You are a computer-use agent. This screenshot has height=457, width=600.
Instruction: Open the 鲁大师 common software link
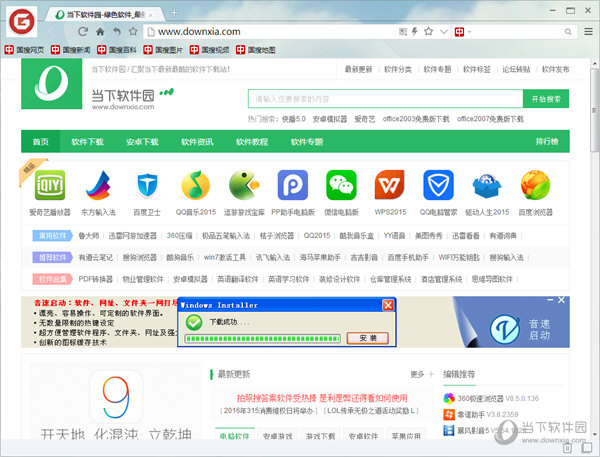[88, 236]
